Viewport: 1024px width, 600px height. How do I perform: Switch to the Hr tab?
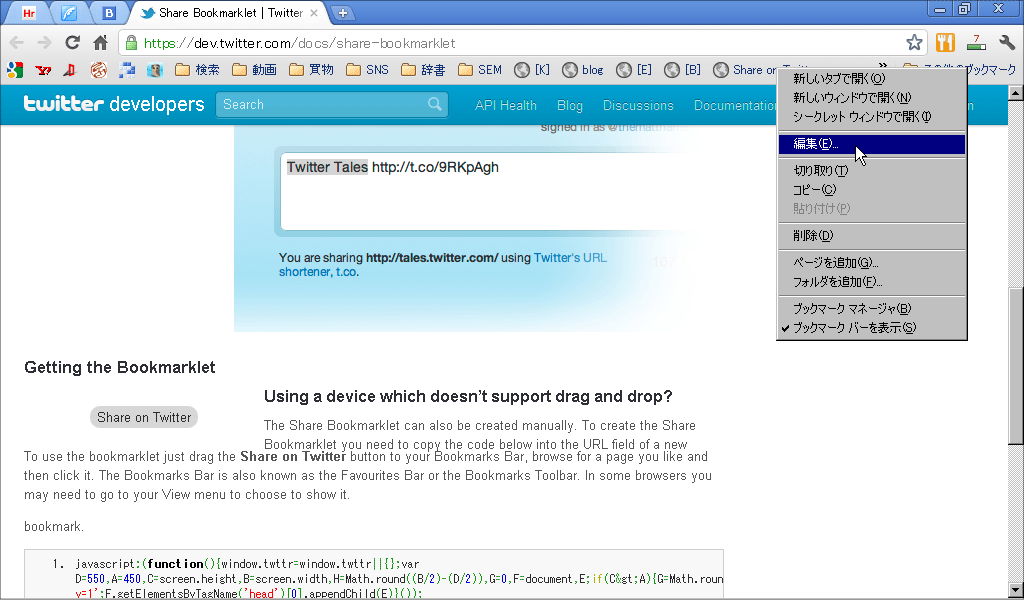29,12
